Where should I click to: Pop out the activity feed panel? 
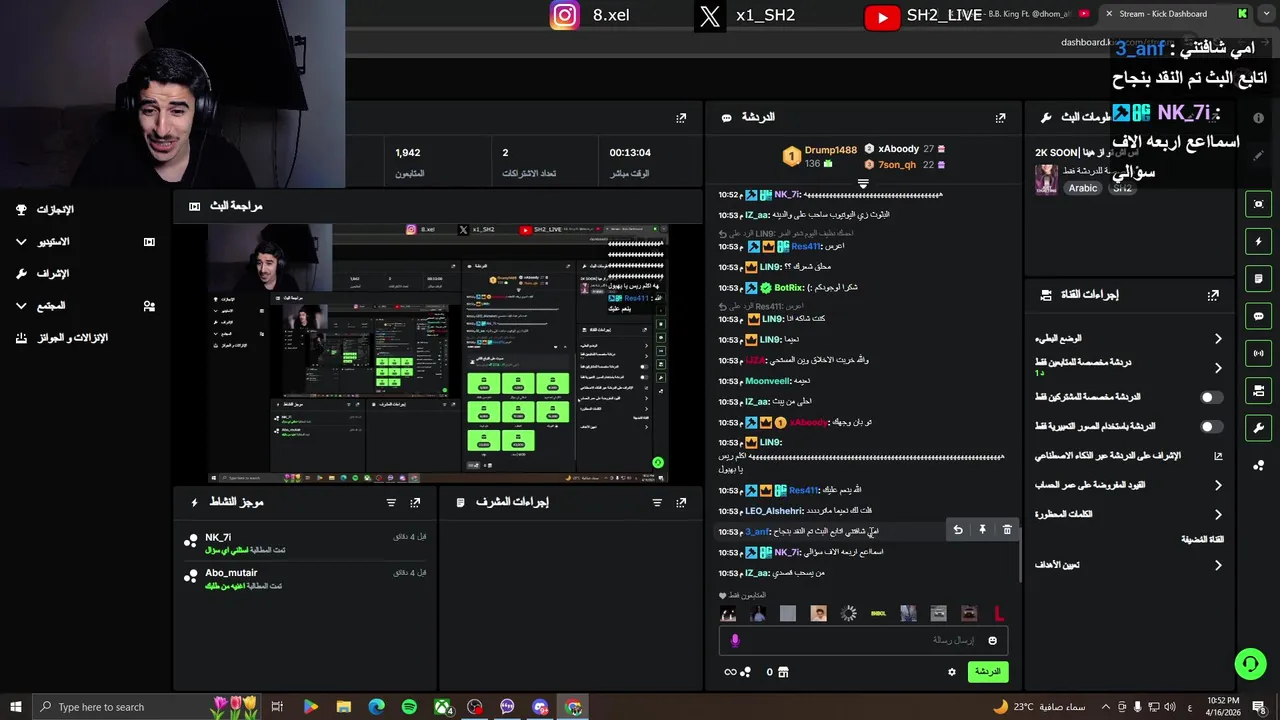(x=415, y=503)
